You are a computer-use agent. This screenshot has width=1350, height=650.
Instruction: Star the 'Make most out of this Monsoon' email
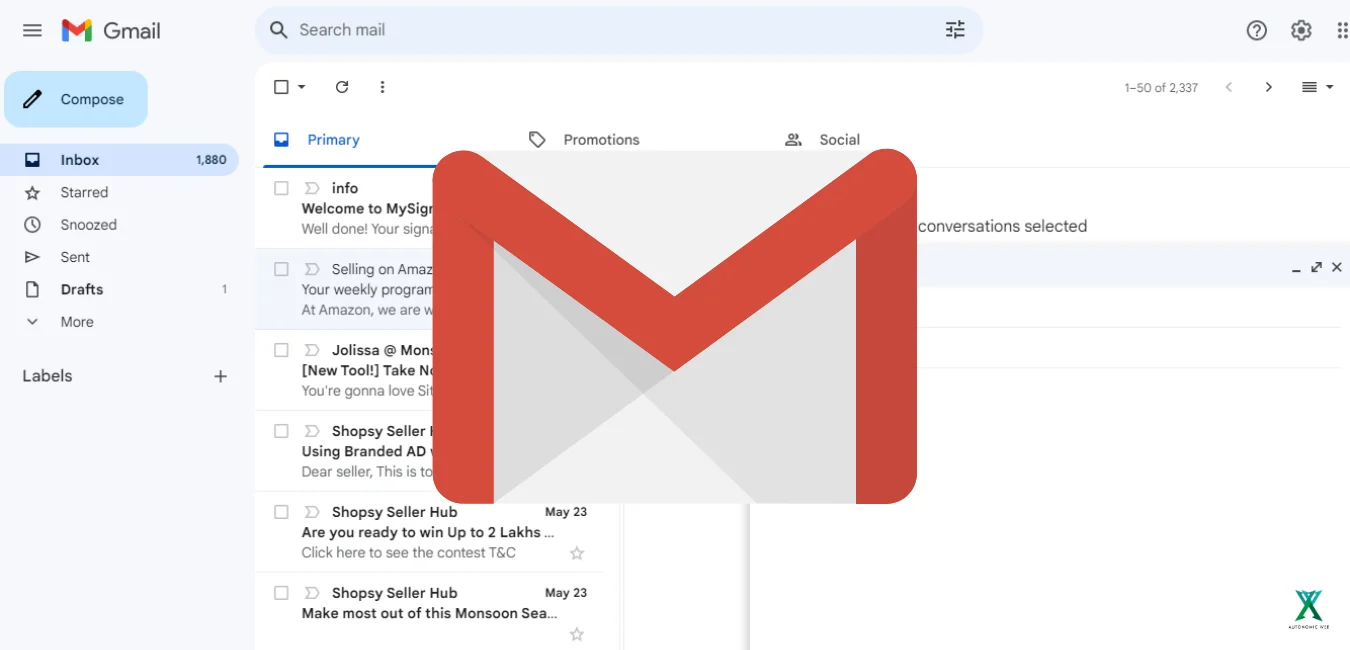(577, 634)
